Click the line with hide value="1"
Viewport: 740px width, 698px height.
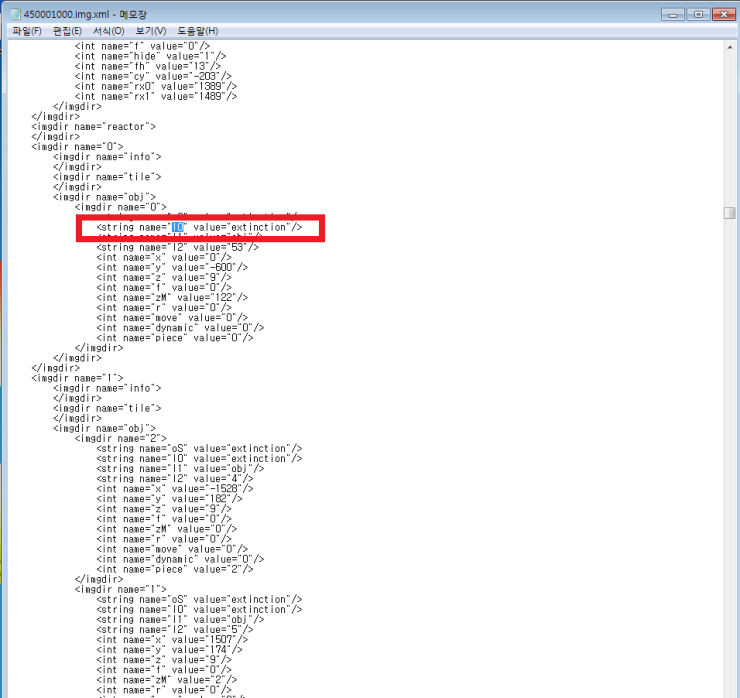click(x=151, y=56)
